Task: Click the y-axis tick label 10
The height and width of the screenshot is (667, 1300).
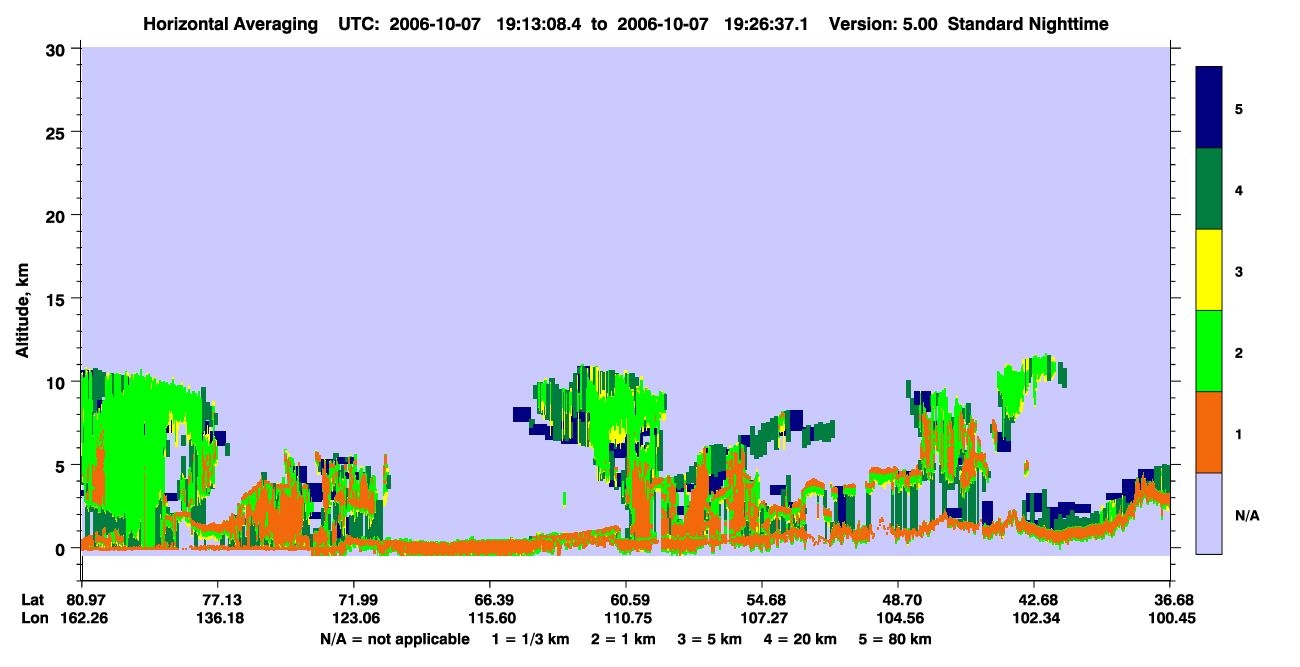Action: pyautogui.click(x=58, y=382)
